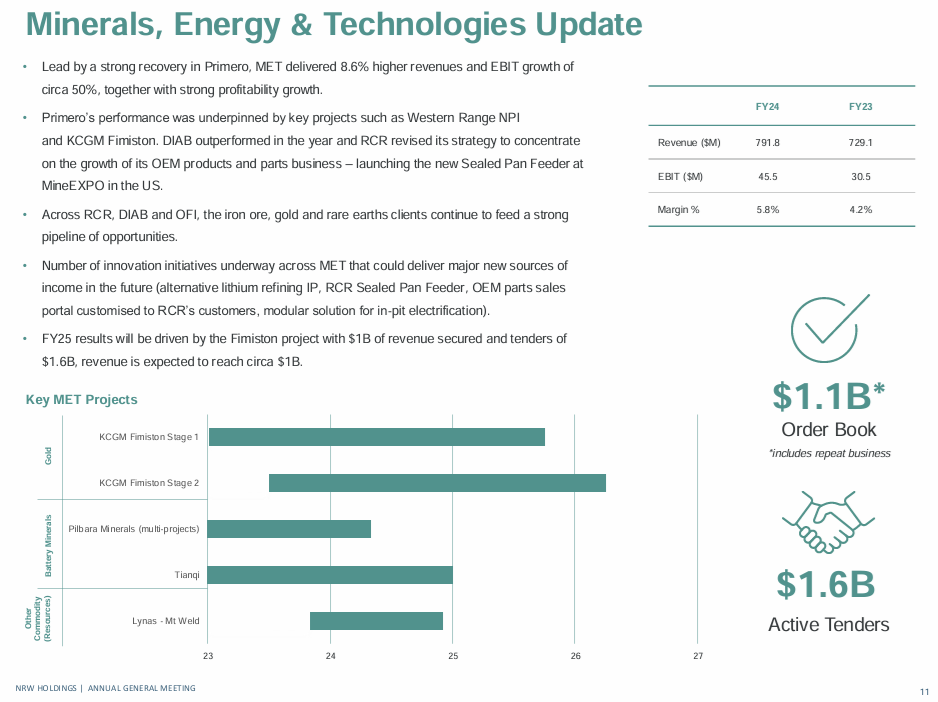This screenshot has width=938, height=702.
Task: Click the Tianqi project bar
Action: tap(330, 575)
